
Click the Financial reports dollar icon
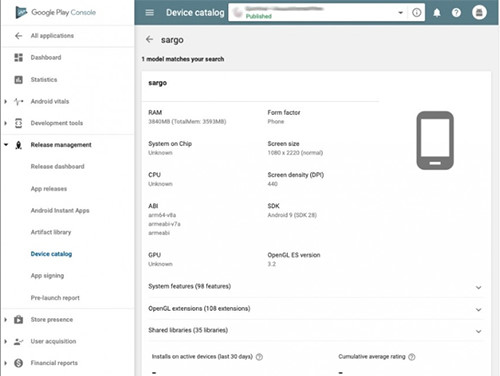click(19, 363)
